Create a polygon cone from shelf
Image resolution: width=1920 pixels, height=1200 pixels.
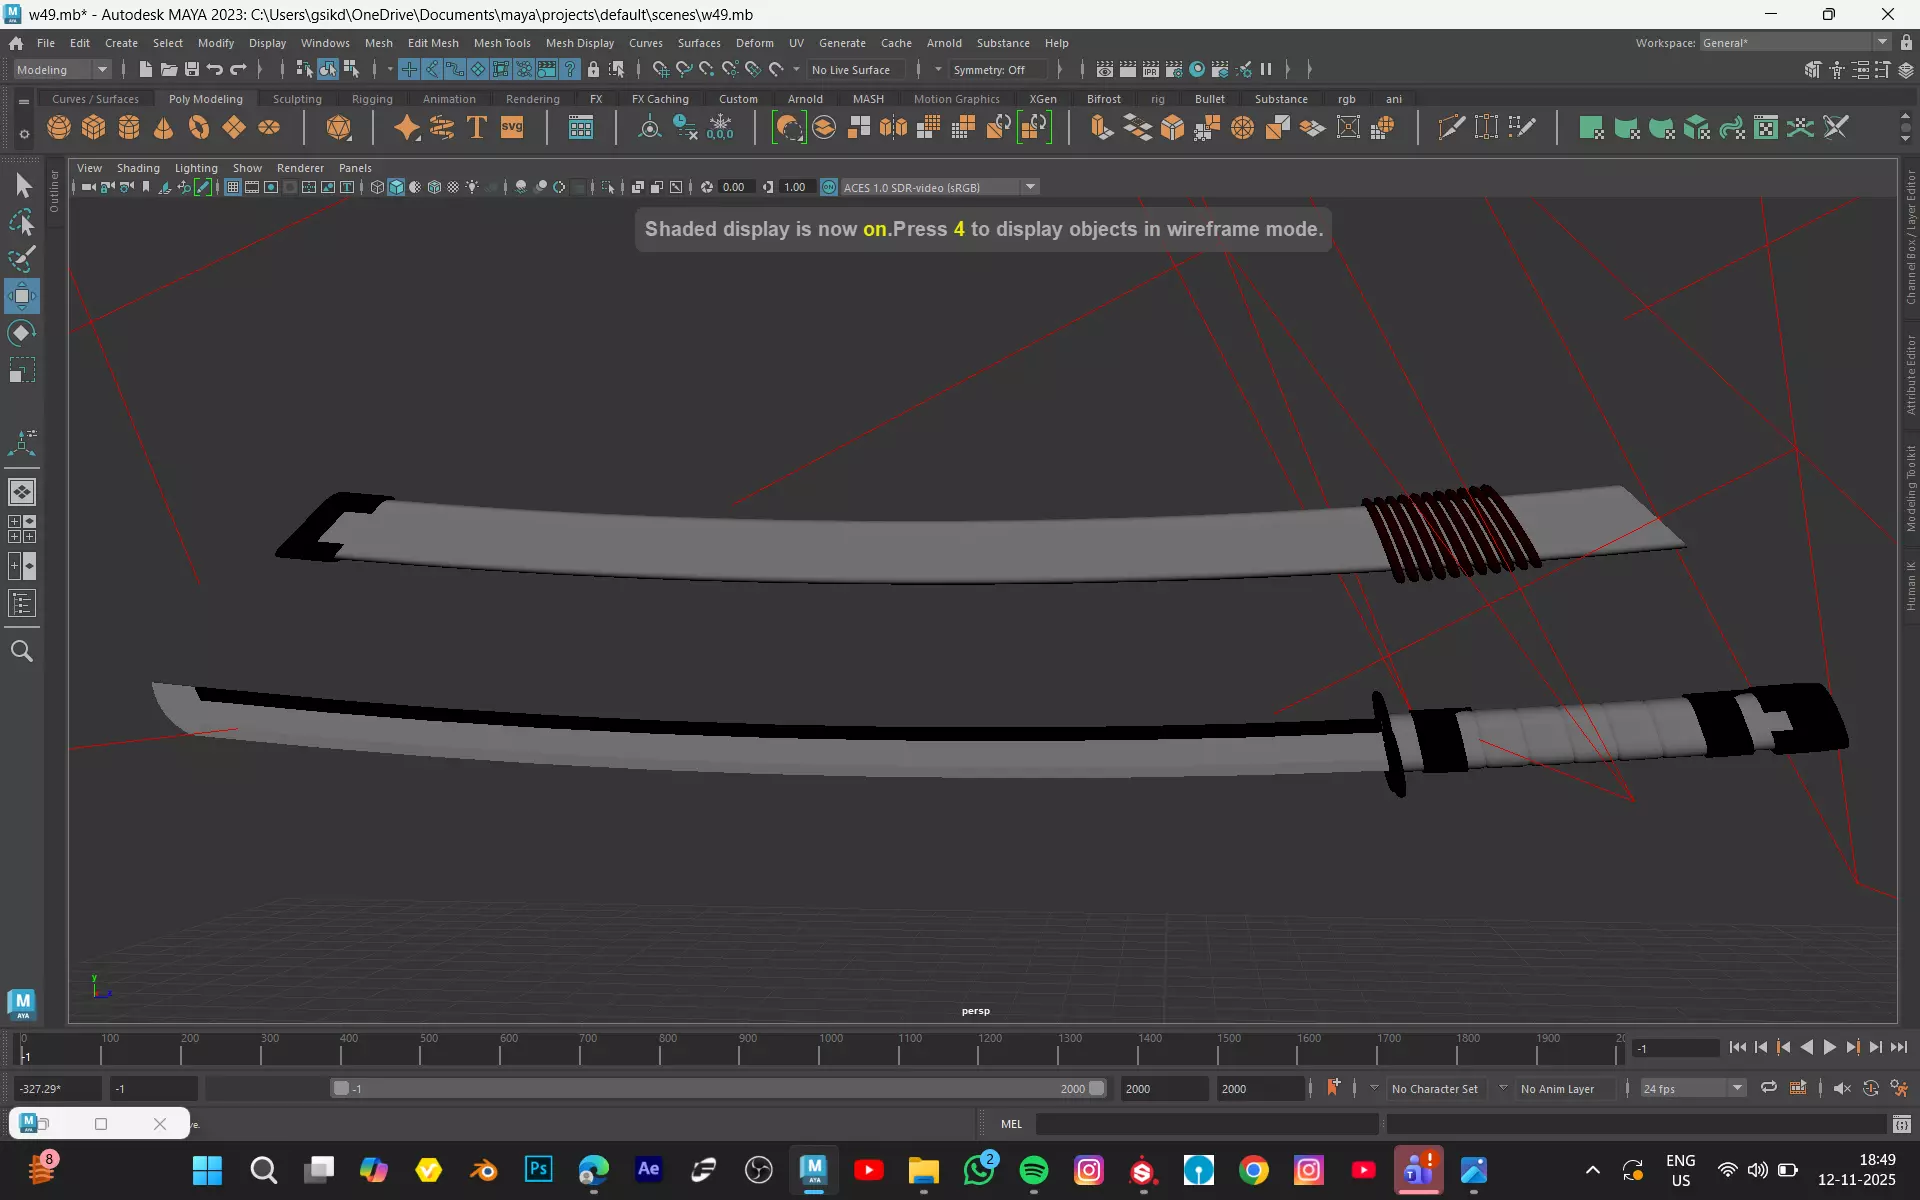point(164,128)
